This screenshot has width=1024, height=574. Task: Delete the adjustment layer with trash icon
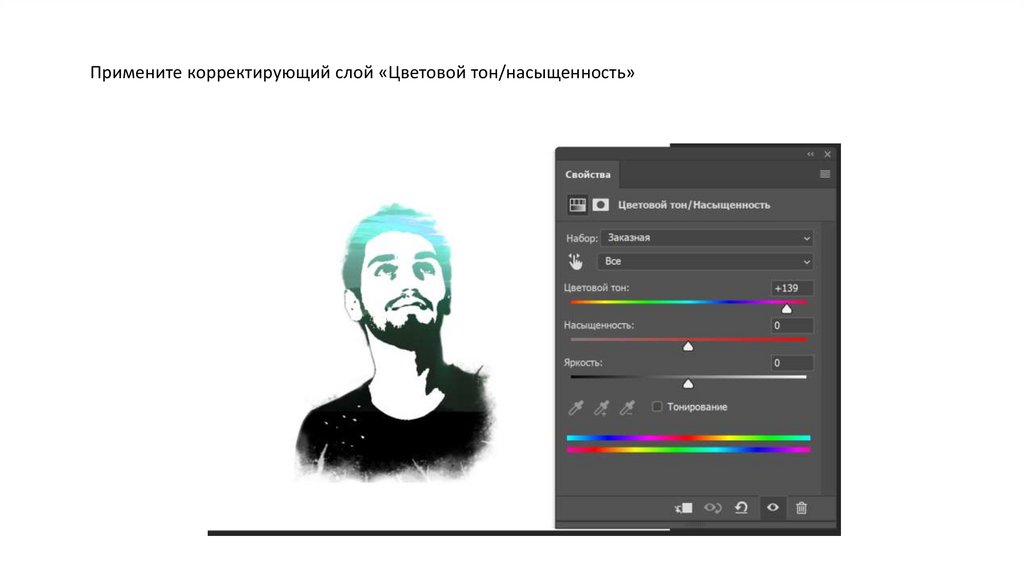(x=801, y=508)
